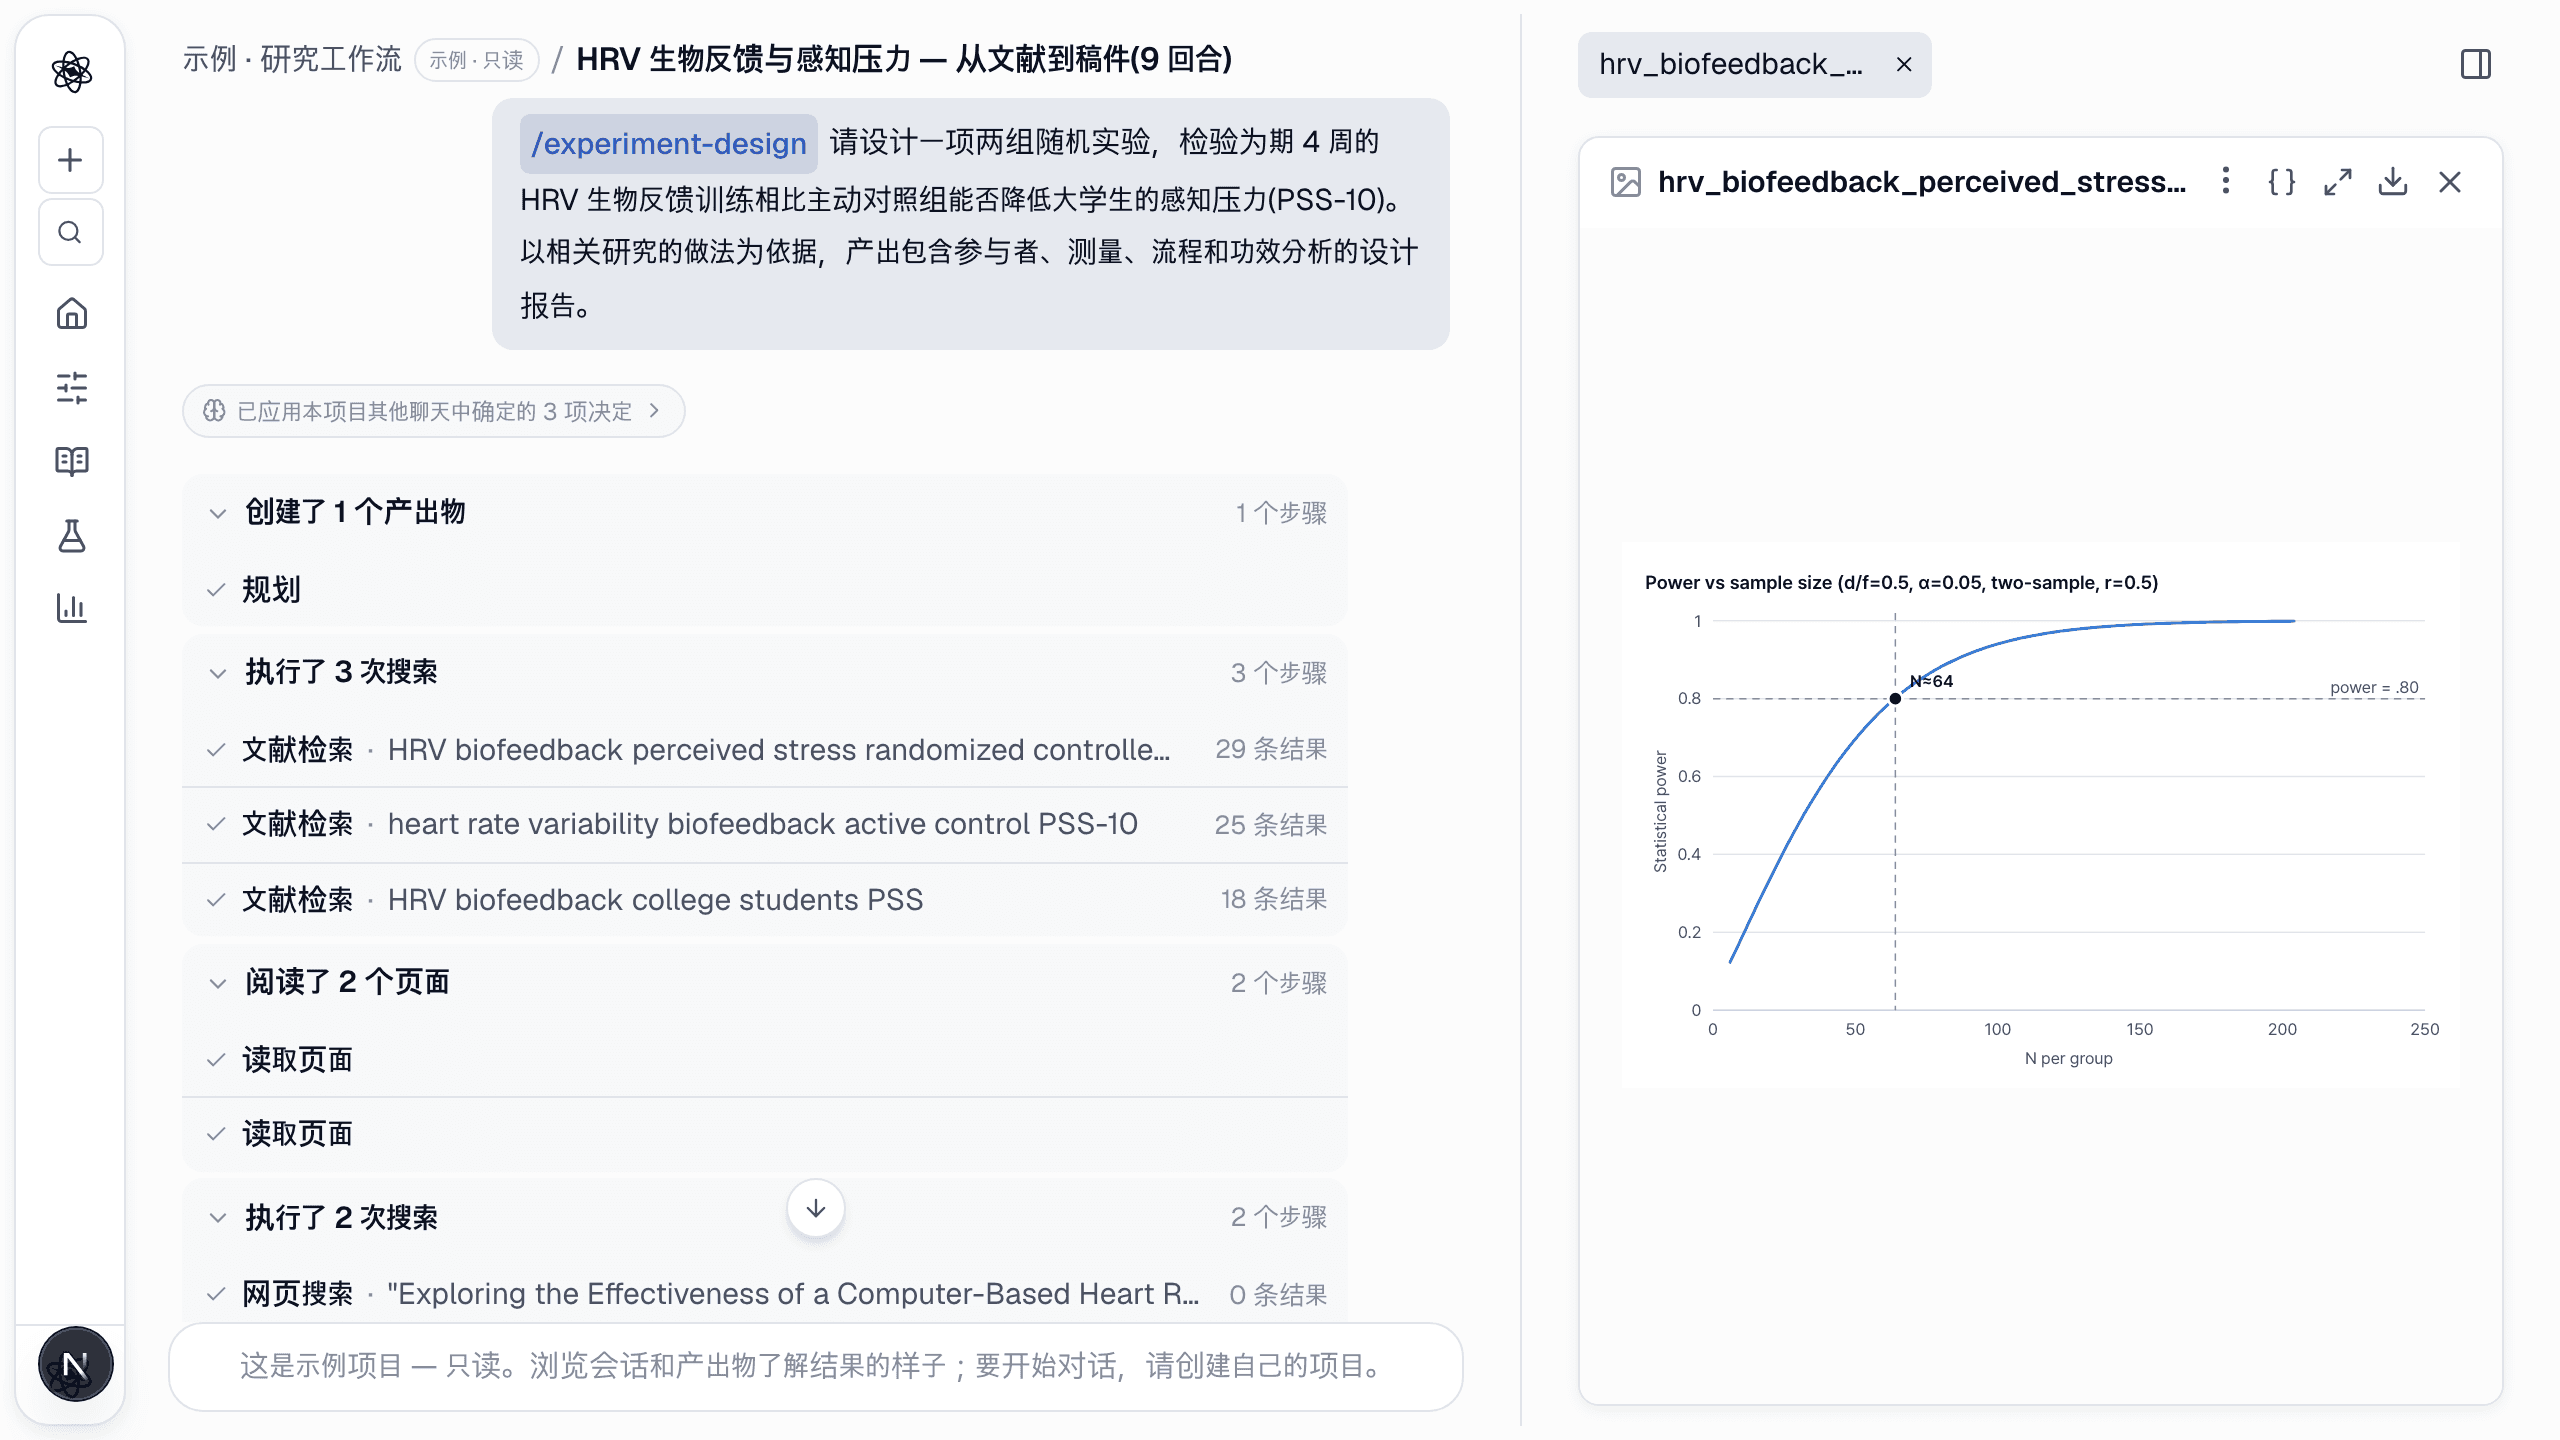Click the image file icon beside artifact title
The image size is (2560, 1440).
pos(1626,182)
